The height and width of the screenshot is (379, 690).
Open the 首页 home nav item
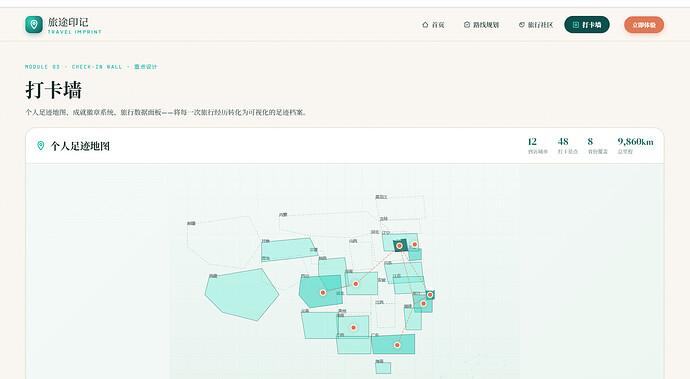433,25
